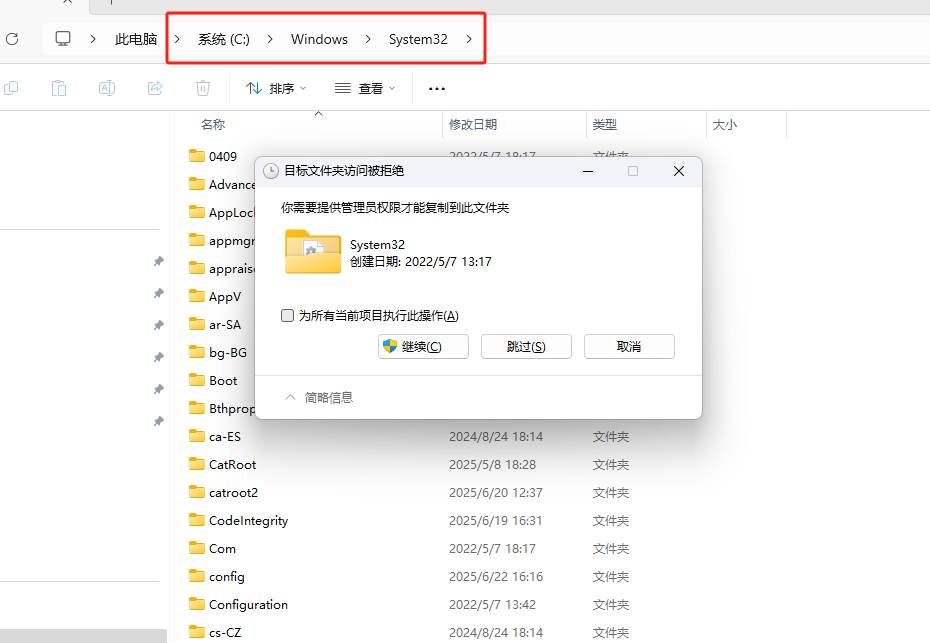Go to 此电脑 in the breadcrumb

[136, 39]
